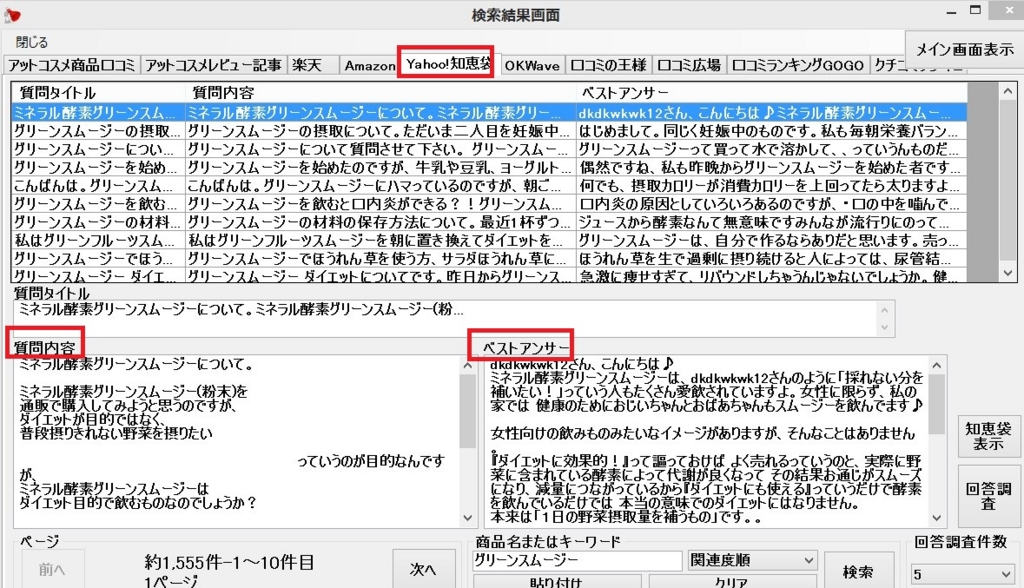Select row グリーンスムージーの摂取...
Screen dimensions: 1024x588
click(489, 131)
